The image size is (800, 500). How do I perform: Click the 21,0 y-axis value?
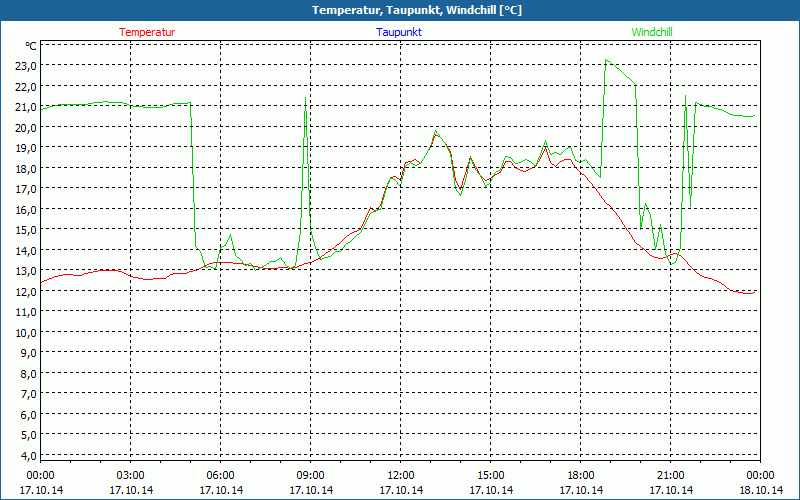(27, 107)
